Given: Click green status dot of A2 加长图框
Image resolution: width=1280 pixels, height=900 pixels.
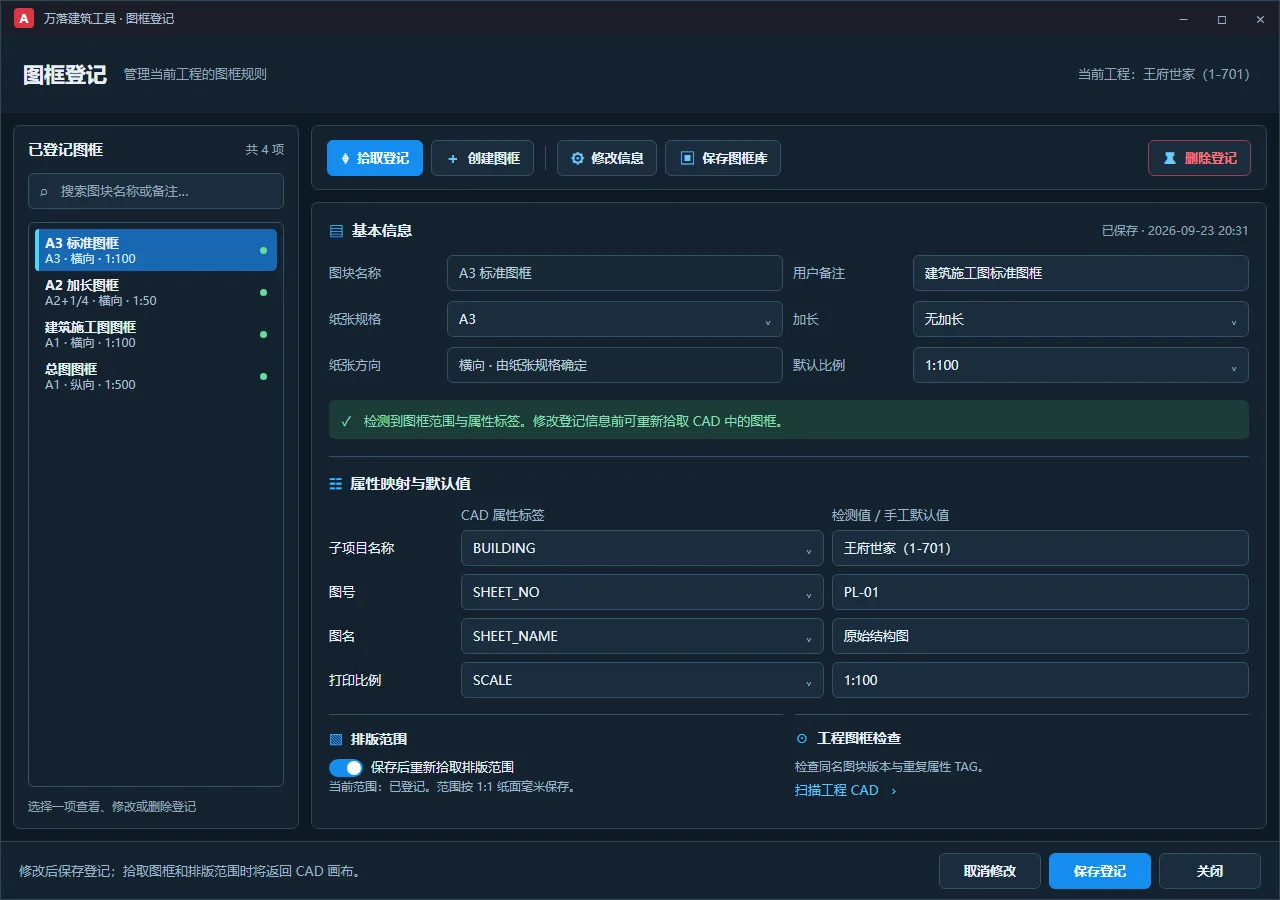Looking at the screenshot, I should [x=263, y=293].
